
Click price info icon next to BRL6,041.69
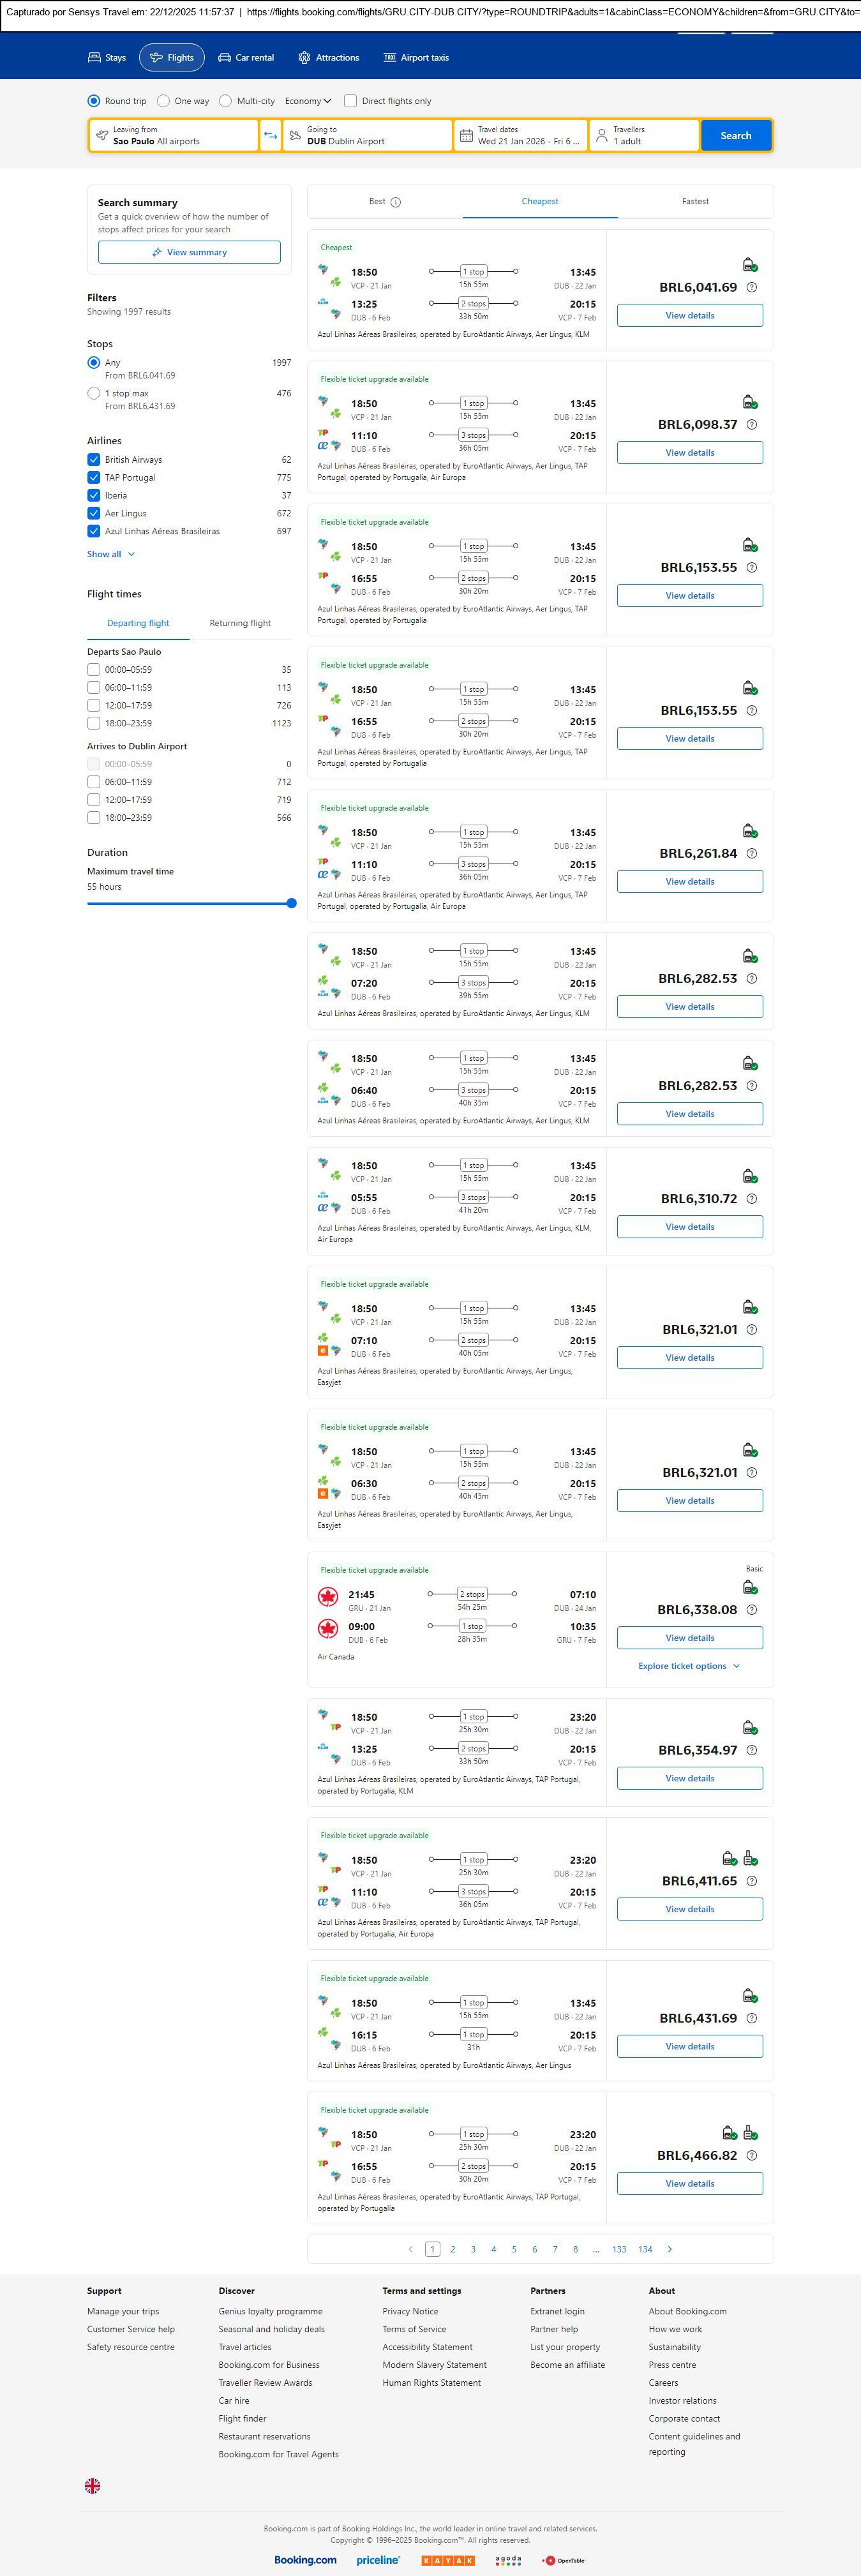752,288
